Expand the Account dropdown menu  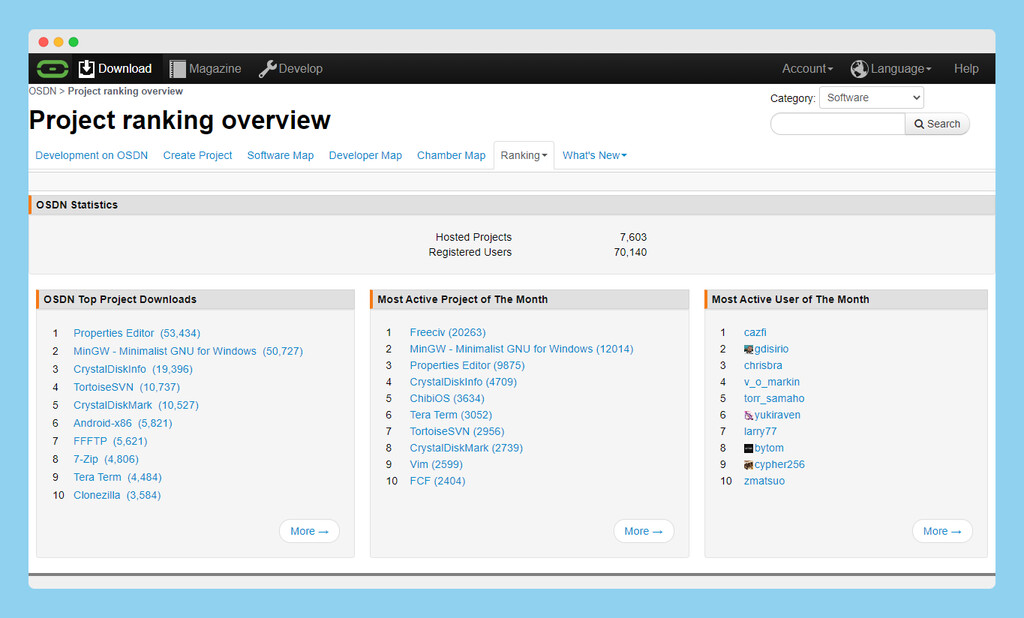(807, 69)
